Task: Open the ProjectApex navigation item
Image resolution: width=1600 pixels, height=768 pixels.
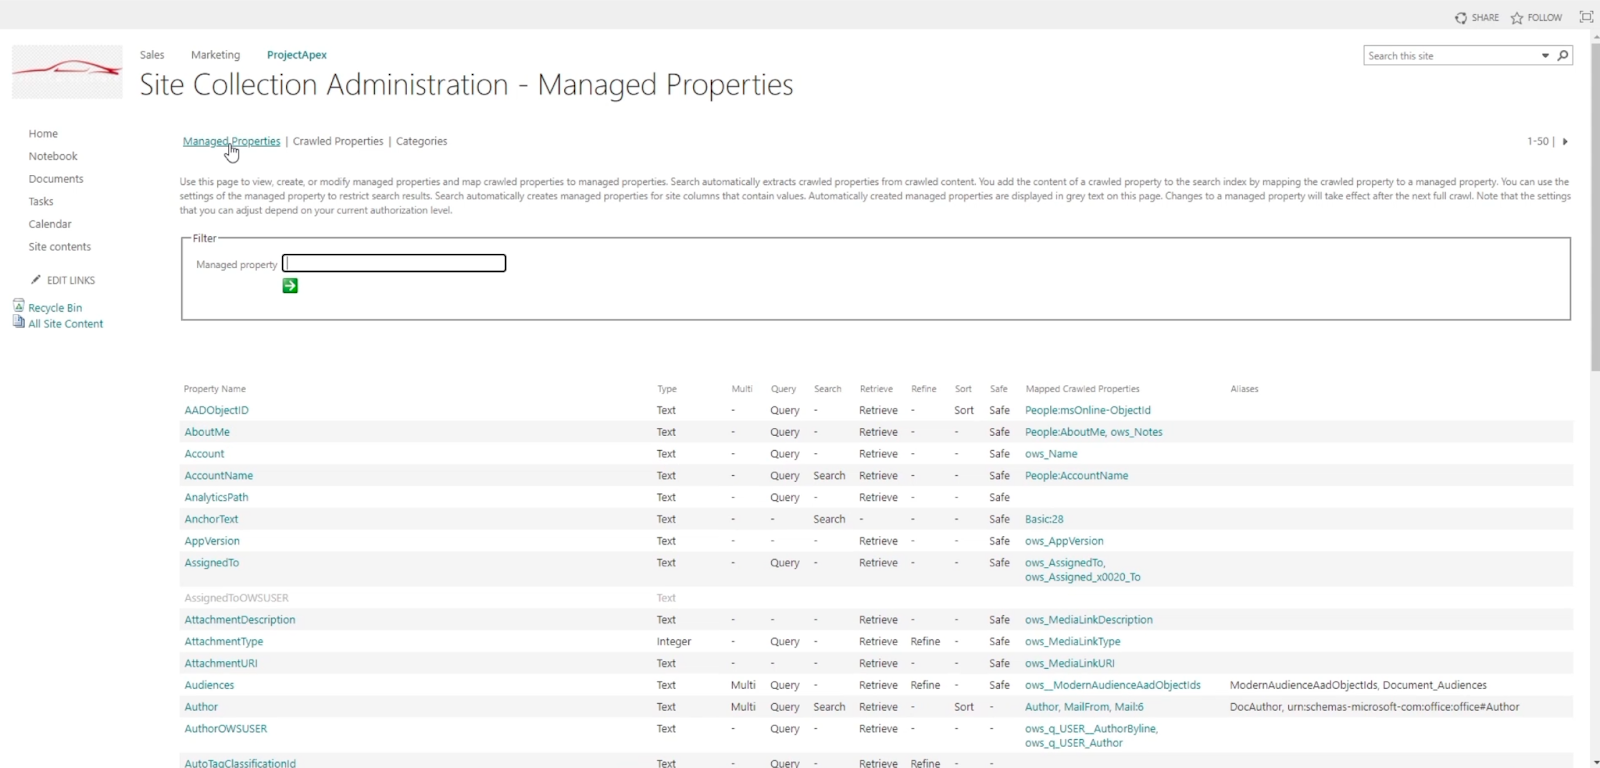Action: coord(297,55)
